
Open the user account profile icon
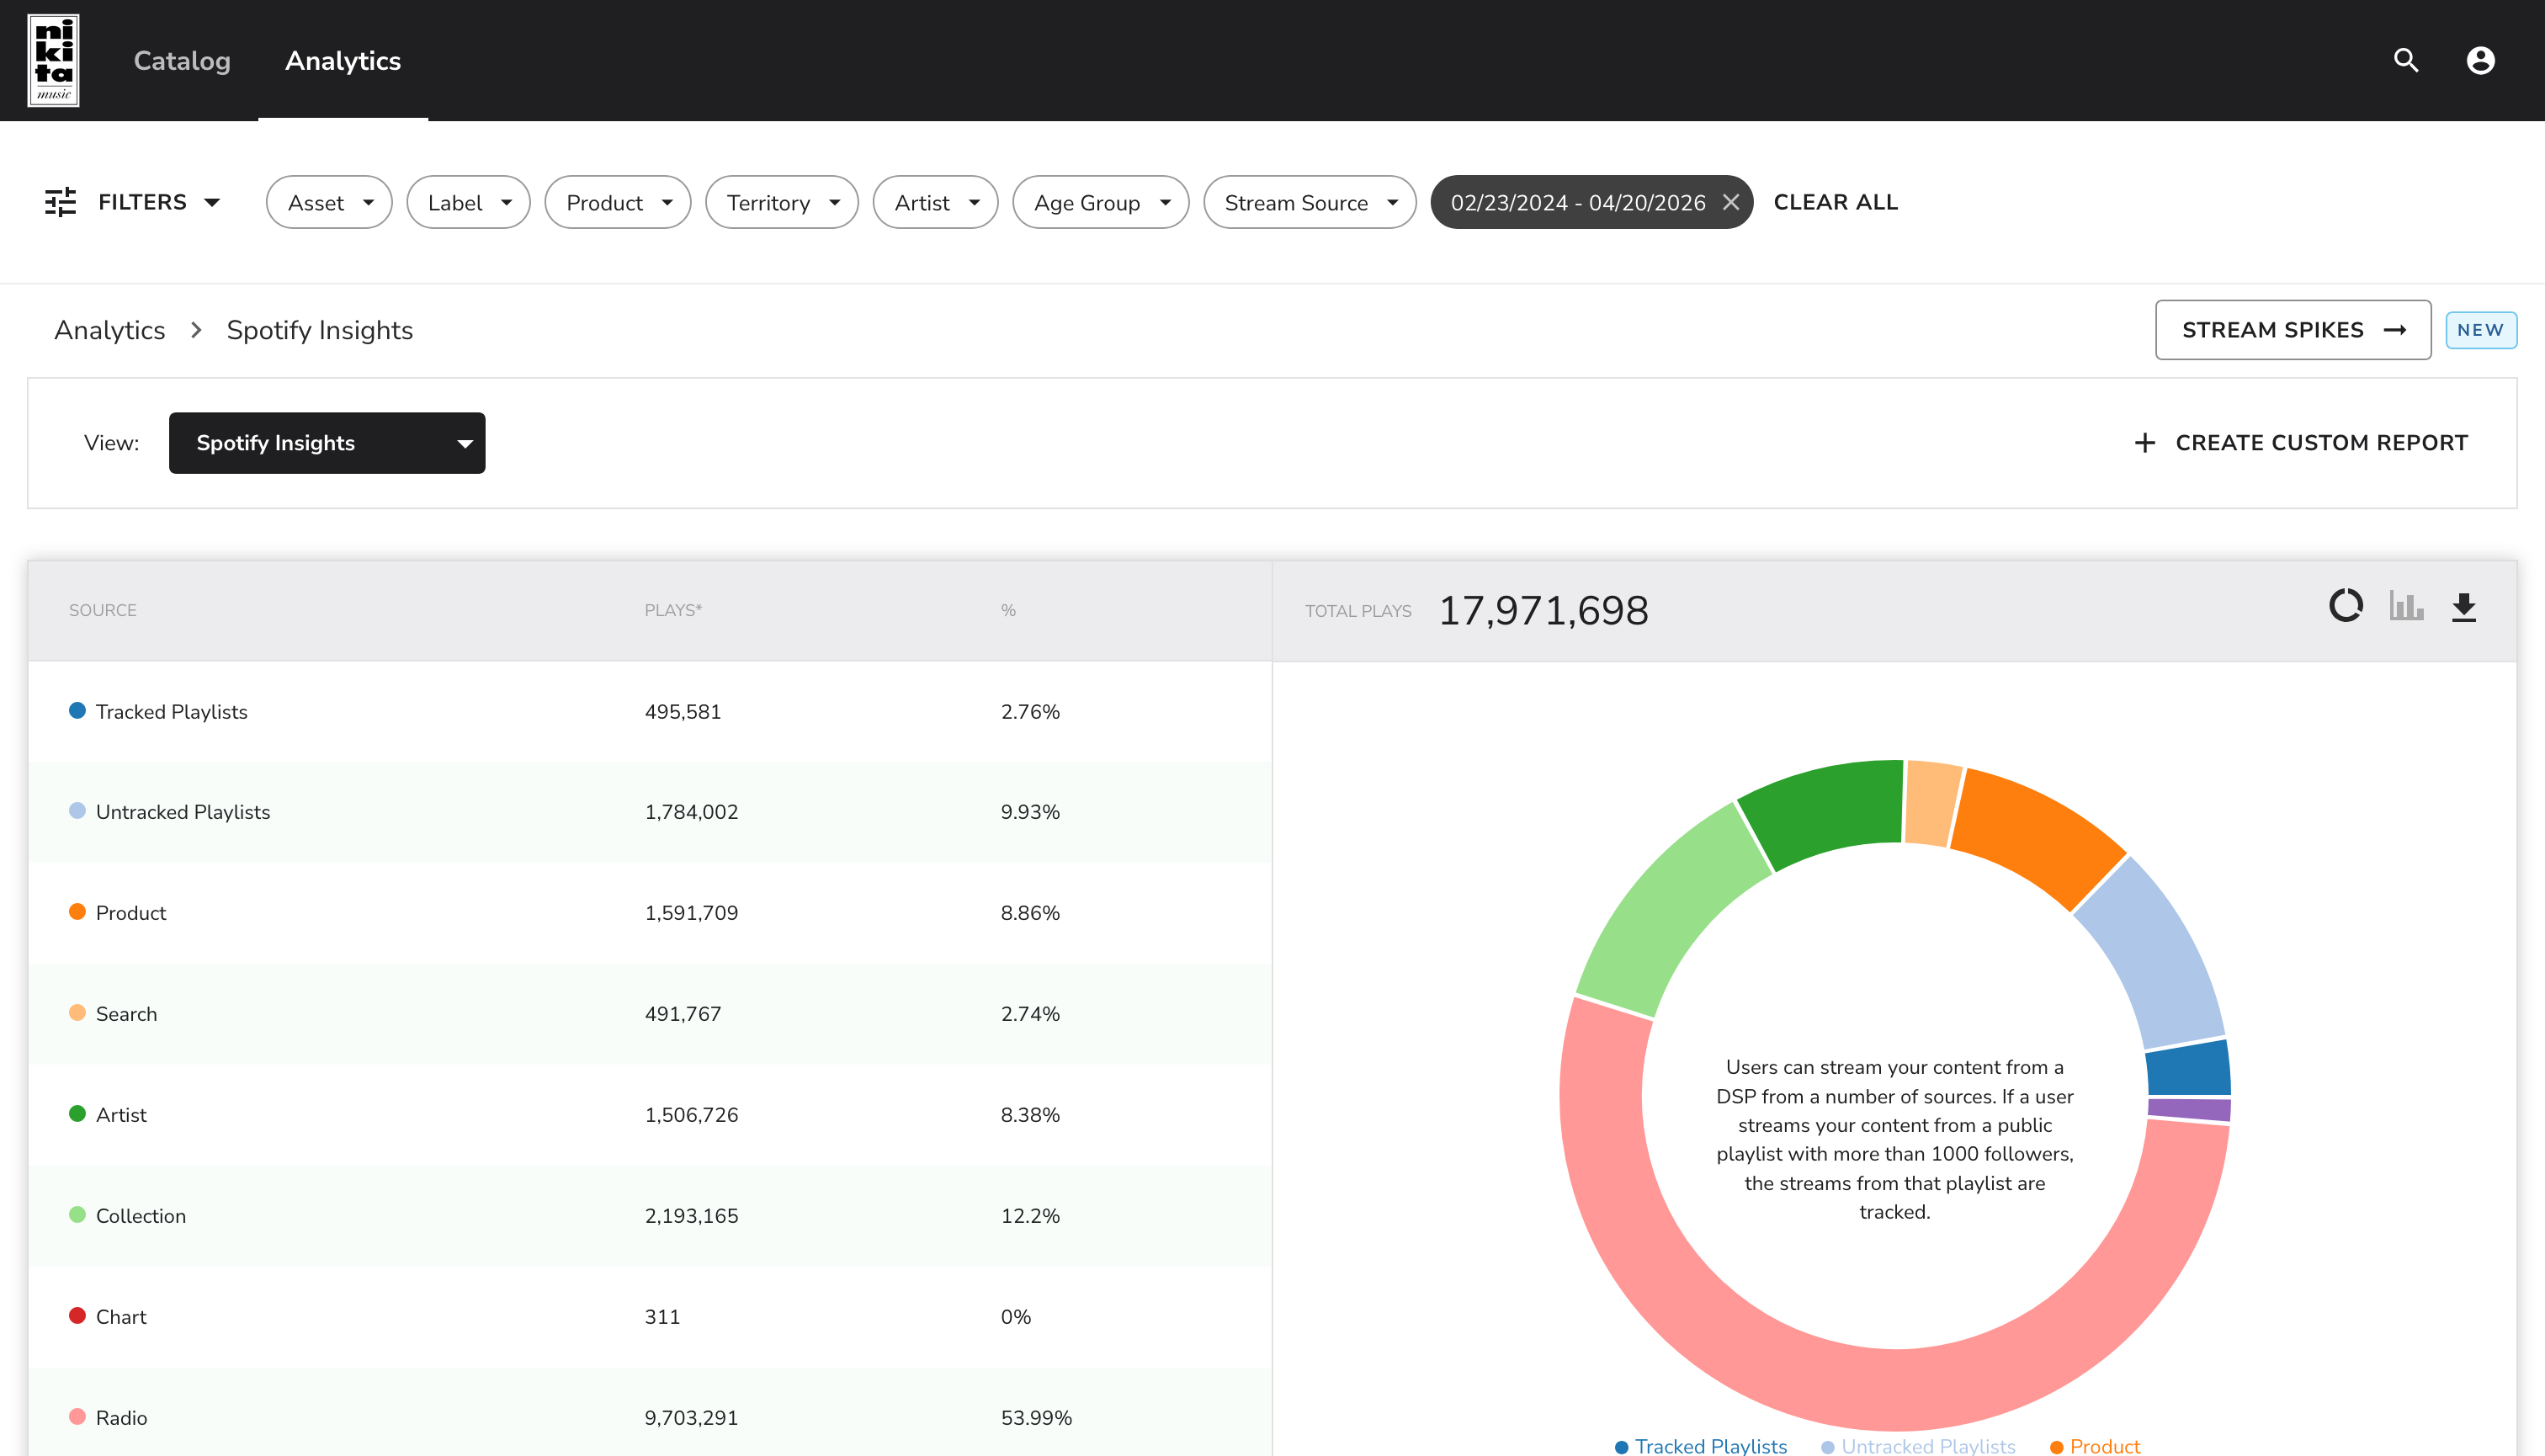tap(2481, 61)
